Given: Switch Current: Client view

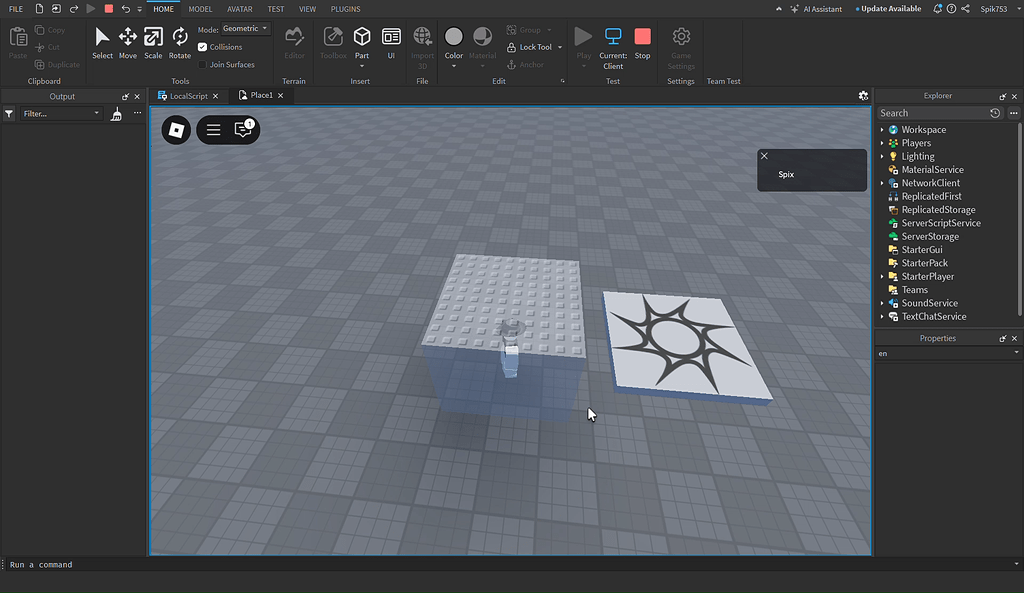Looking at the screenshot, I should point(613,48).
